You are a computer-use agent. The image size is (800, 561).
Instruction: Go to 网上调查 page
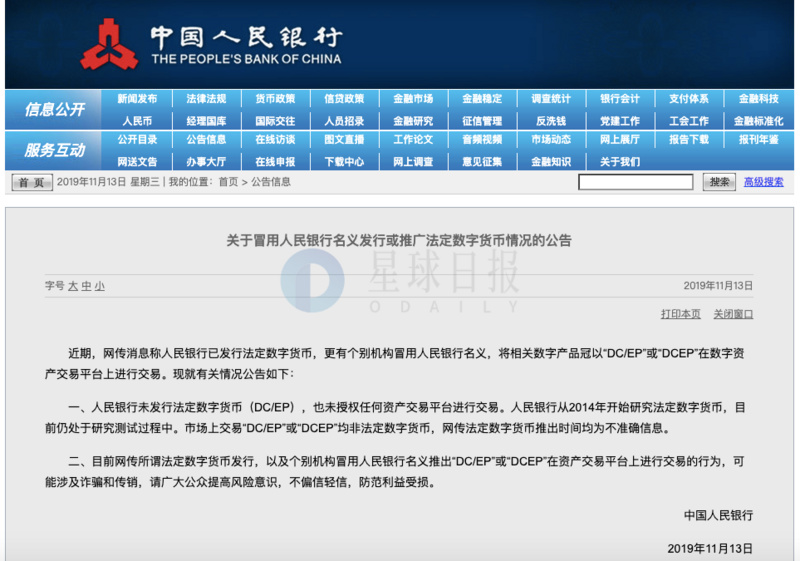click(413, 162)
